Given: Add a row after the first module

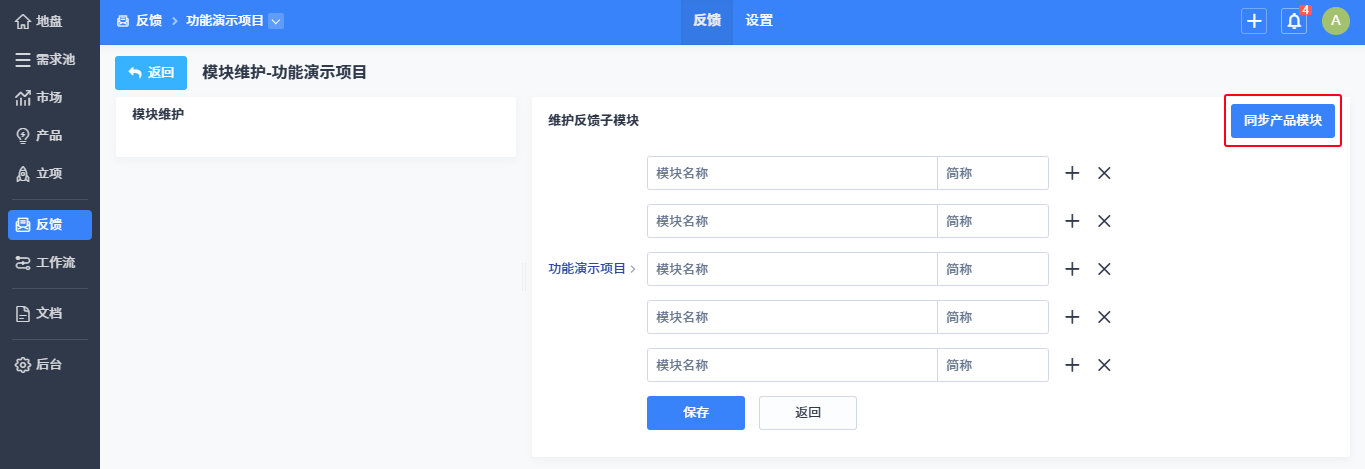Looking at the screenshot, I should 1072,173.
